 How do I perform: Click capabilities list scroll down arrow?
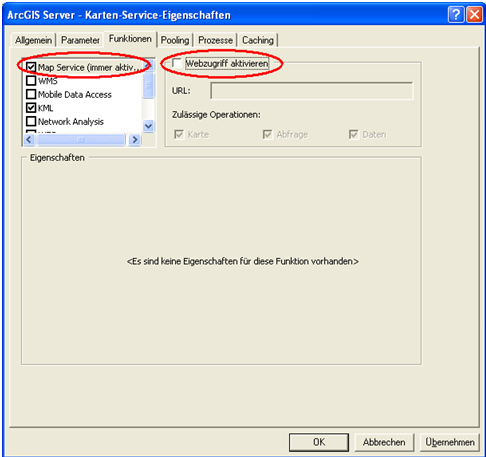148,126
